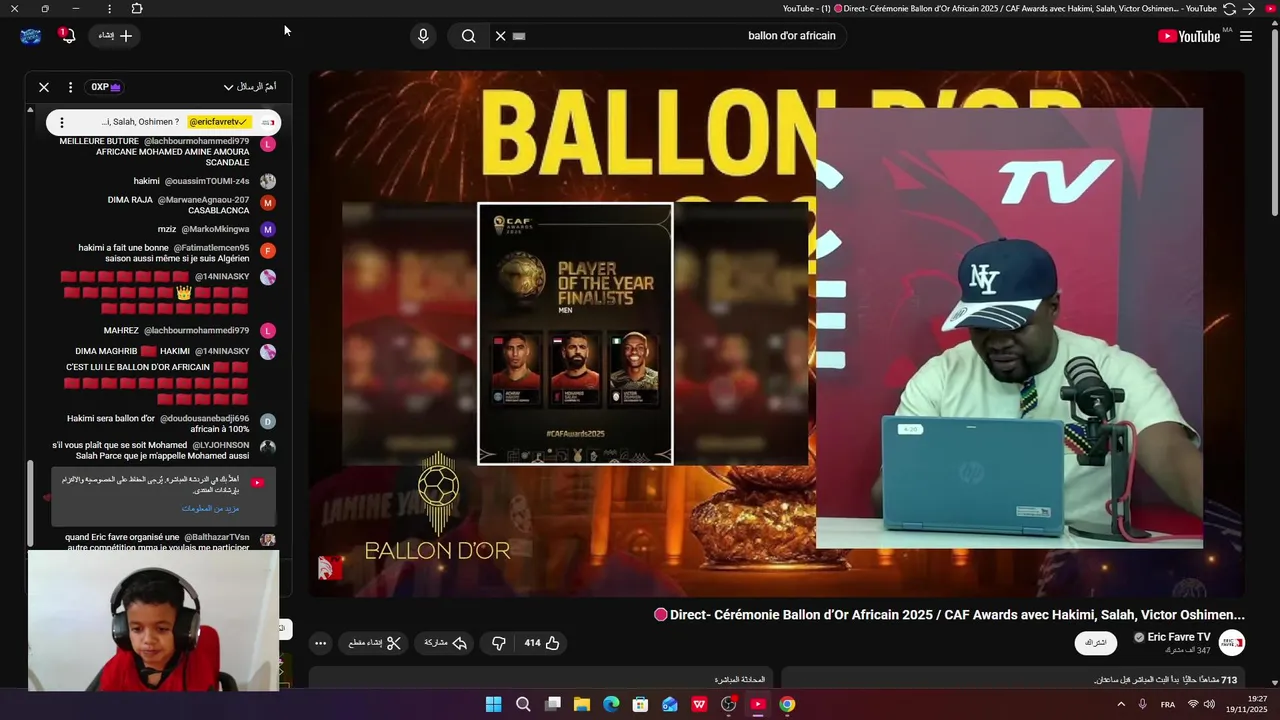Go to the YouTube home logo
The image size is (1280, 720).
[1189, 36]
